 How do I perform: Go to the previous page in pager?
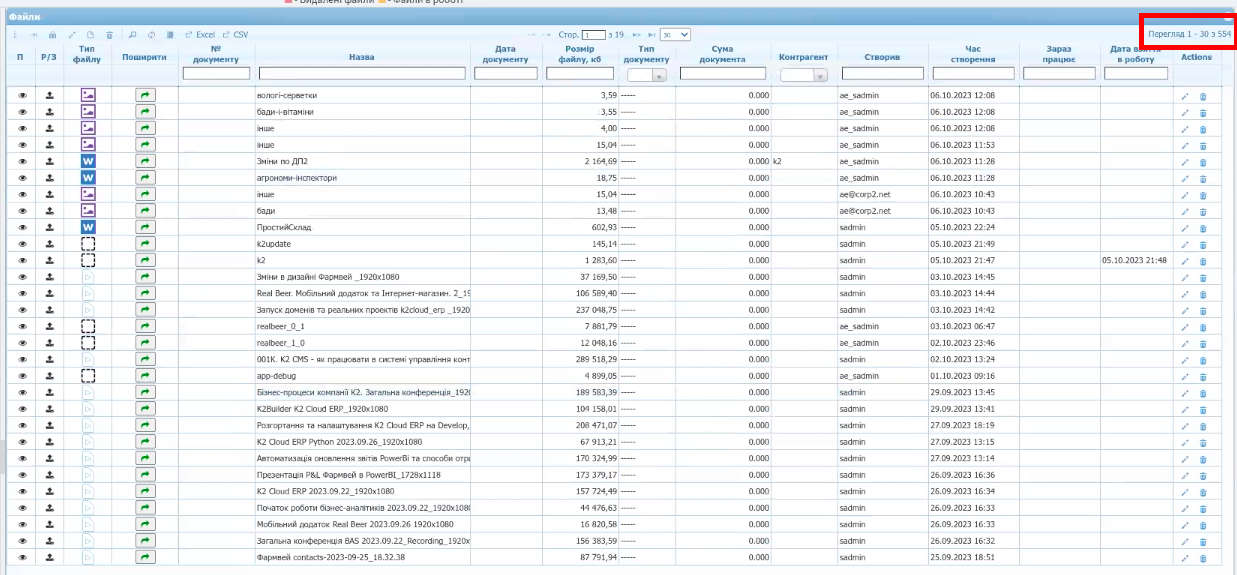click(547, 35)
